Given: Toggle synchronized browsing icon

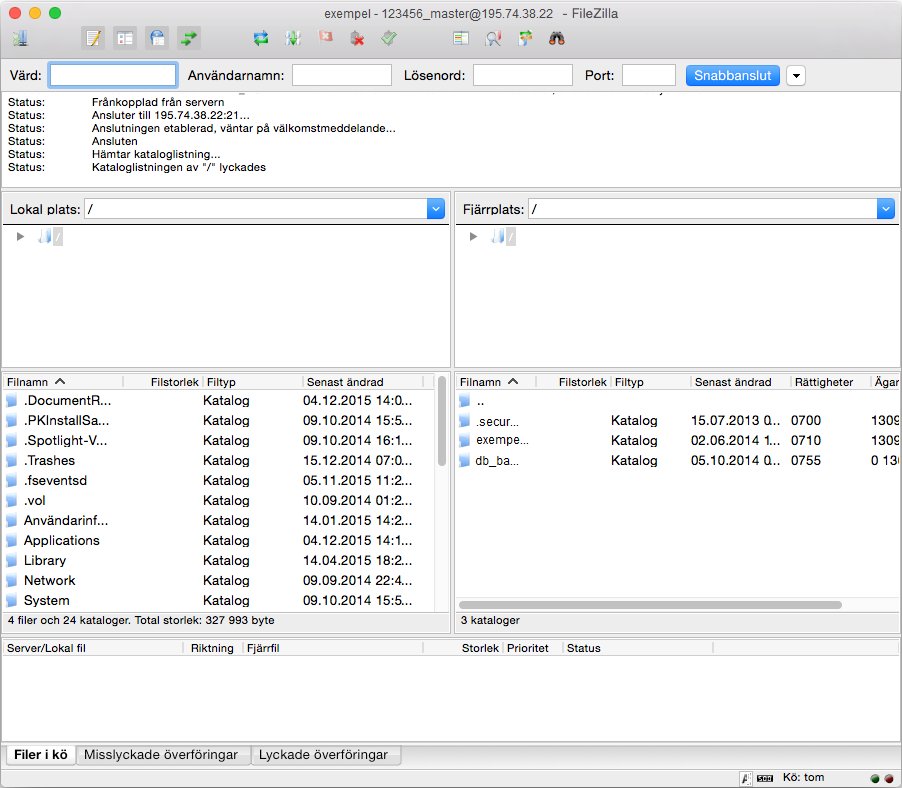Looking at the screenshot, I should tap(525, 39).
